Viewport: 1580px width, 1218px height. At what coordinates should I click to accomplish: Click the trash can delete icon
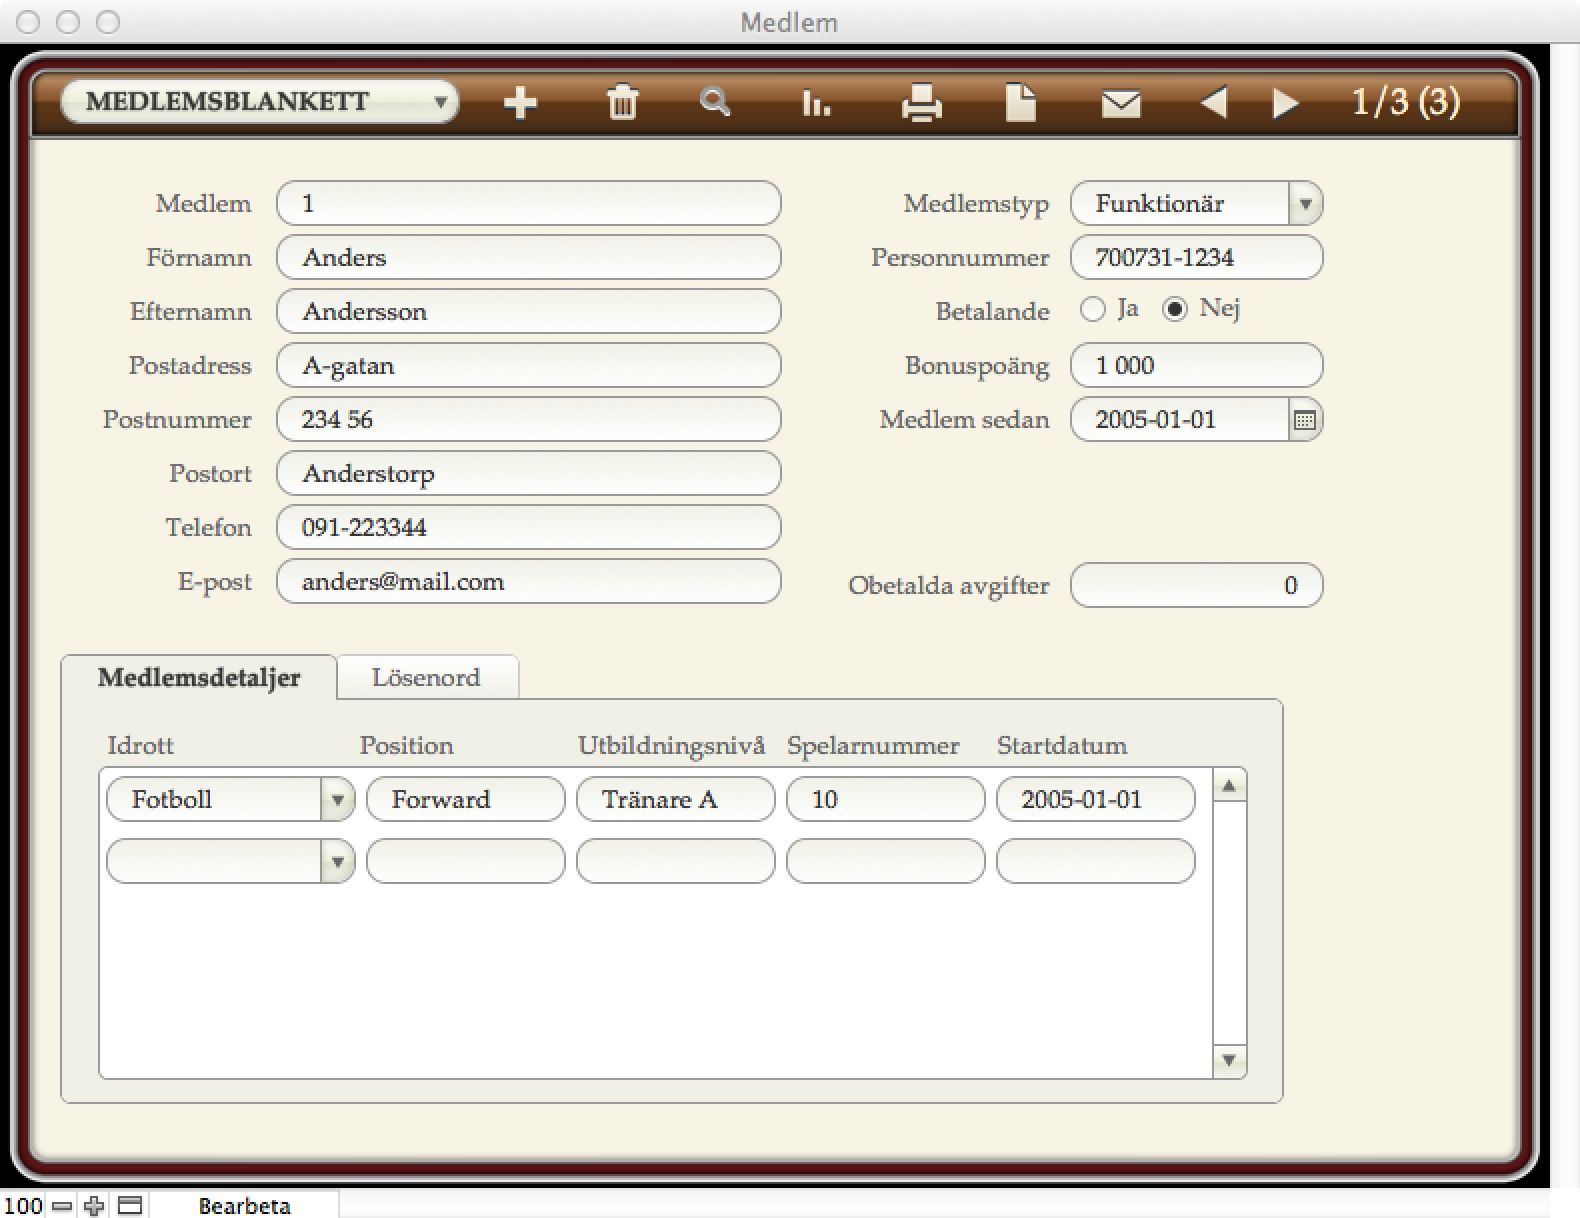pyautogui.click(x=622, y=102)
